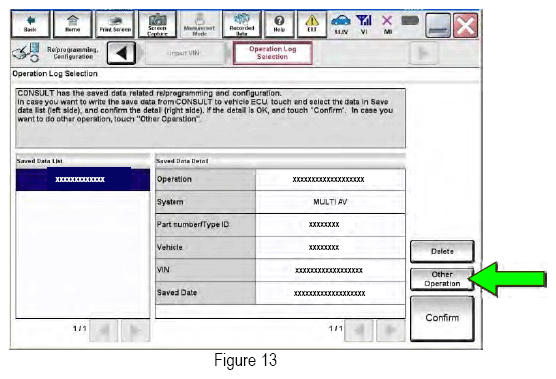Click the MULTI AV system value

pyautogui.click(x=330, y=202)
